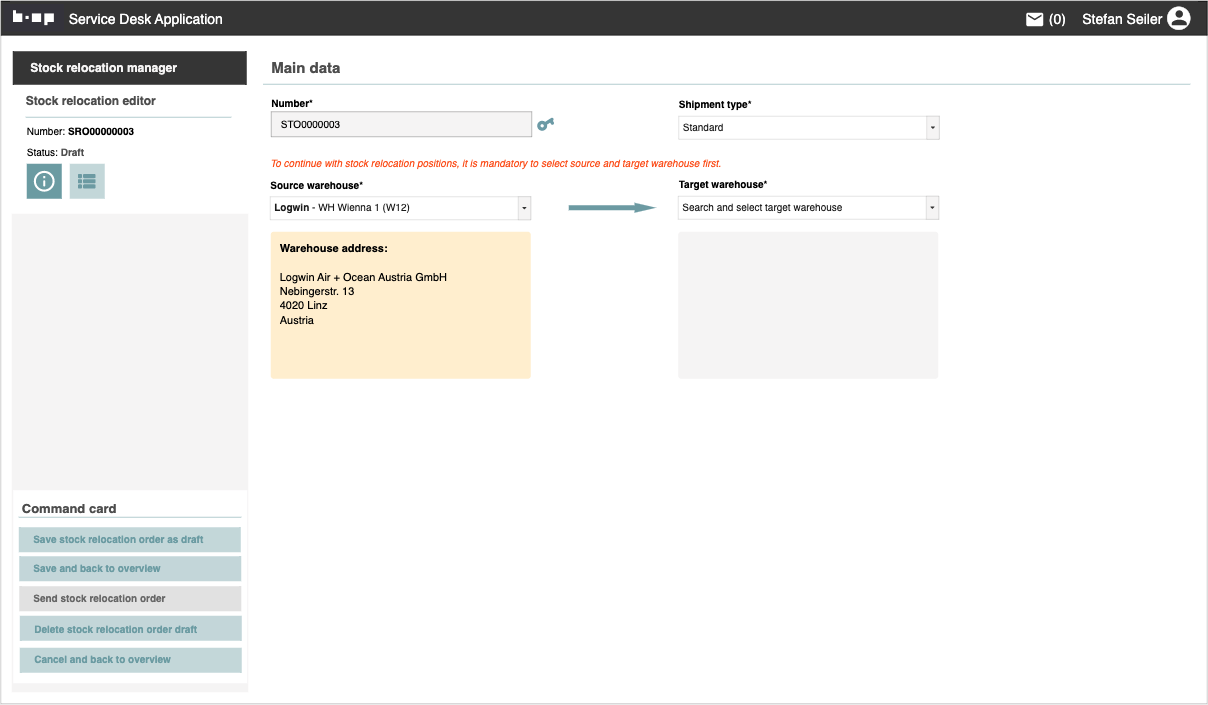
Task: Save stock relocation order as draft
Action: point(130,540)
